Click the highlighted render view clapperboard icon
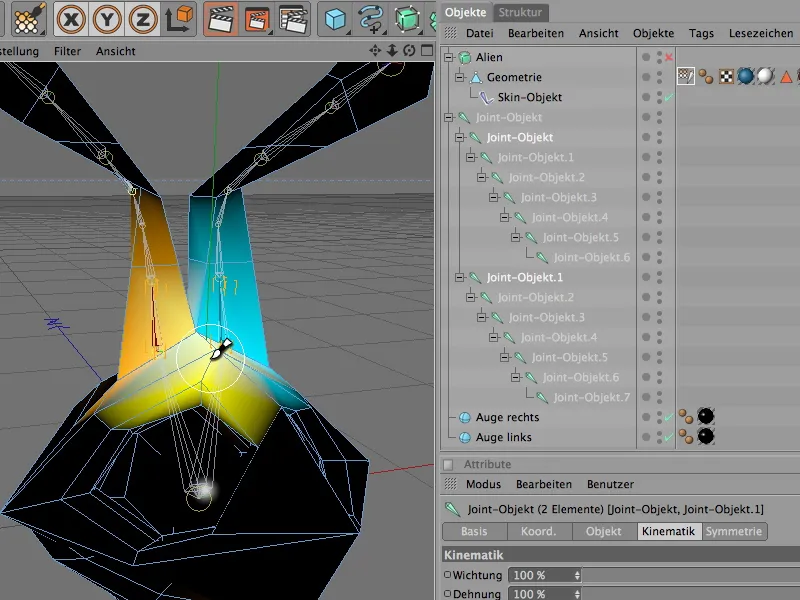This screenshot has height=600, width=800. click(x=221, y=19)
